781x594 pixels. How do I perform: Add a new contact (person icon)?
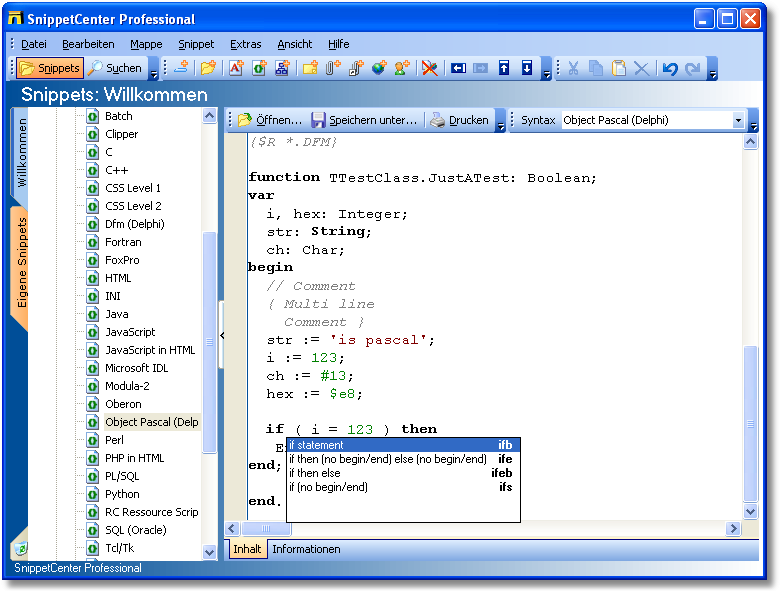401,68
